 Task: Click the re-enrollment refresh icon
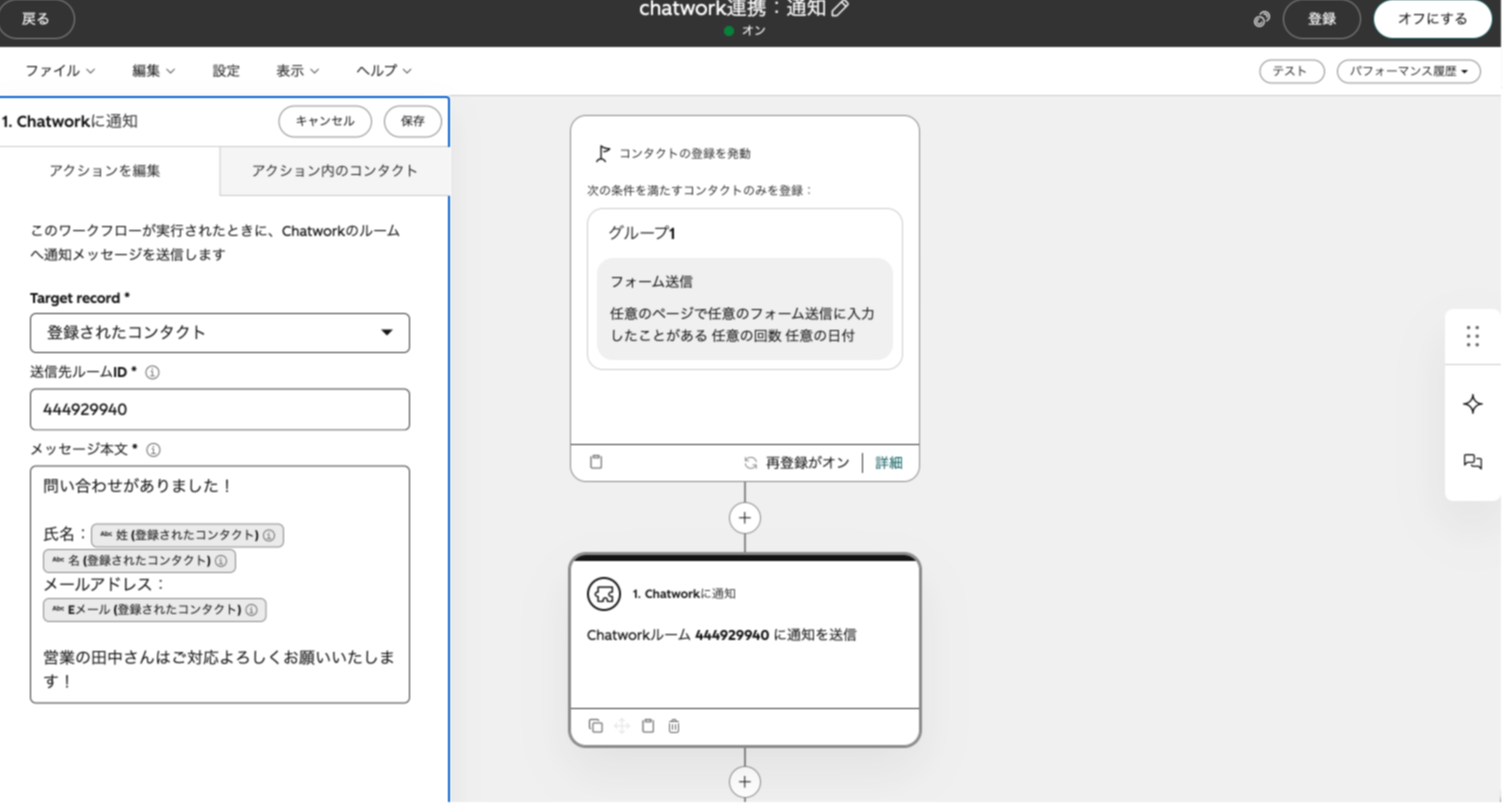[750, 463]
